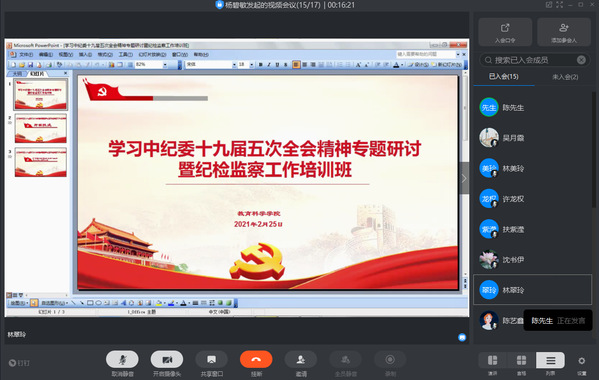
Task: Collapse the participant panel with side arrow
Action: click(x=464, y=178)
